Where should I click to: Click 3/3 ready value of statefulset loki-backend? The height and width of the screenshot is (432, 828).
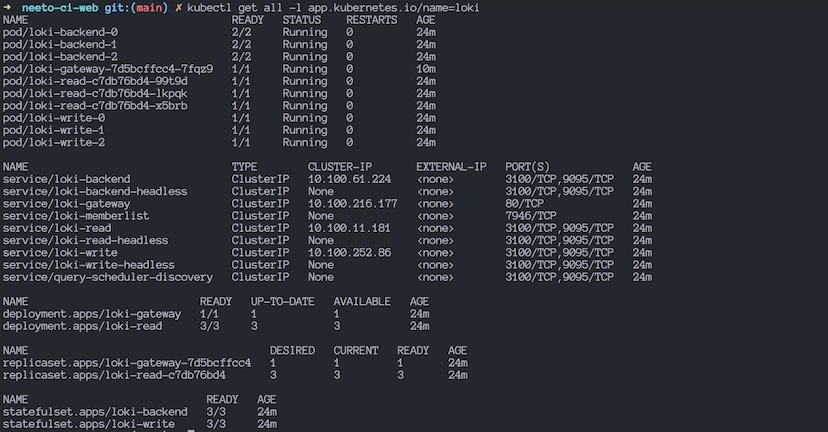[216, 412]
